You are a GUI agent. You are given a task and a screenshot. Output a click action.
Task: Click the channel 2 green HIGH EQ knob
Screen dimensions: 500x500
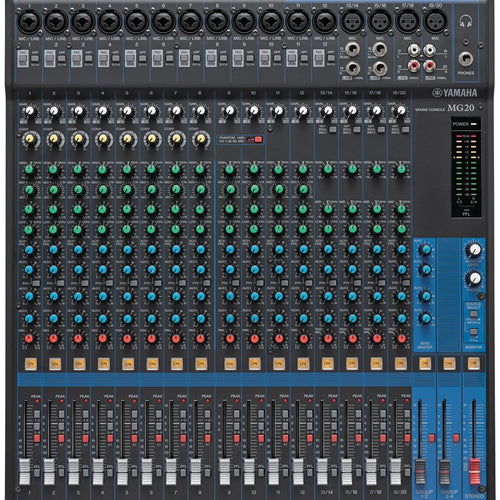pyautogui.click(x=53, y=170)
